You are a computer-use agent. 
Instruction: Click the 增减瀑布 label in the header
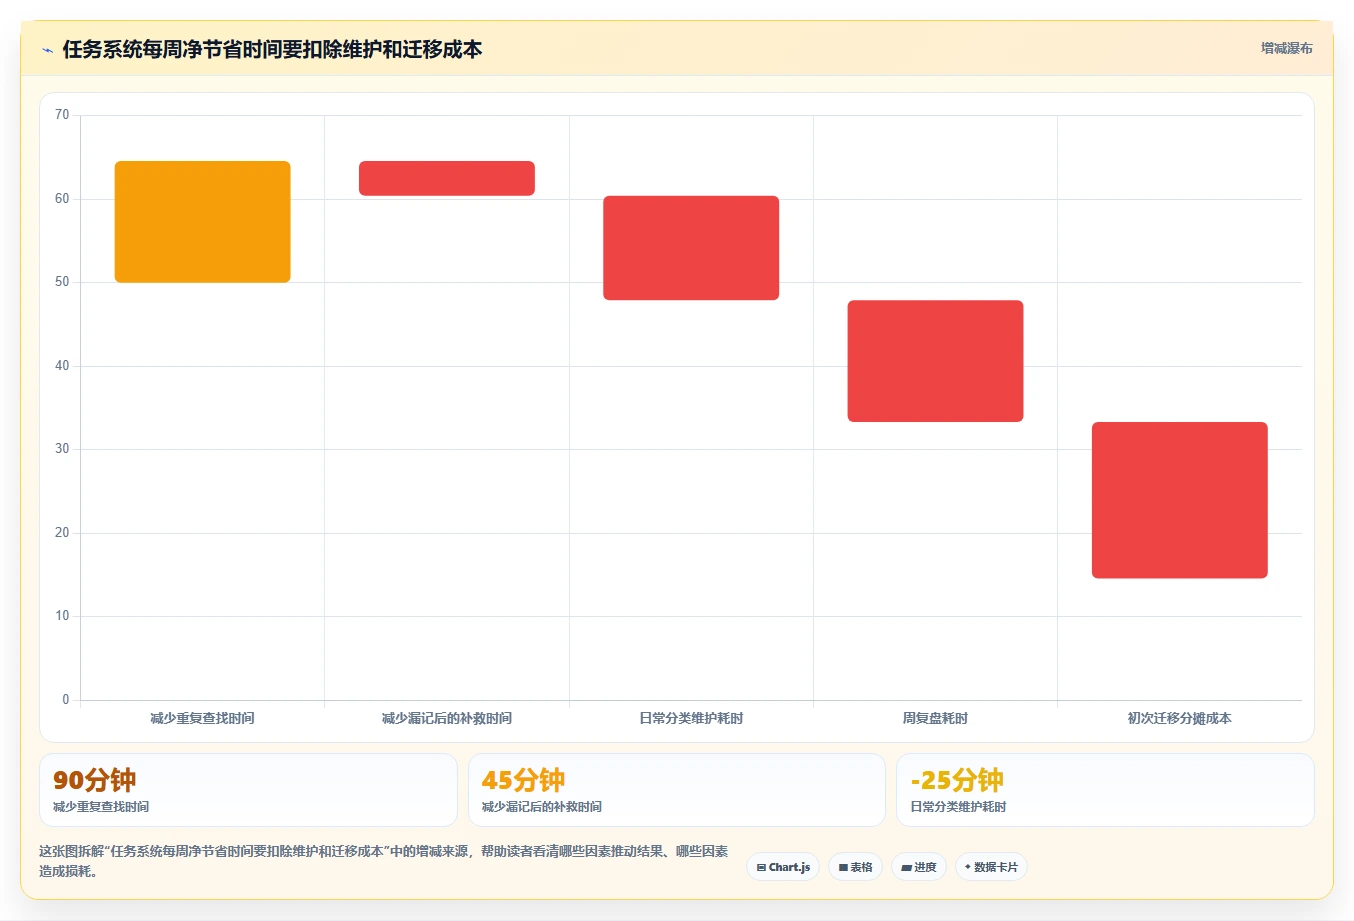click(x=1286, y=48)
